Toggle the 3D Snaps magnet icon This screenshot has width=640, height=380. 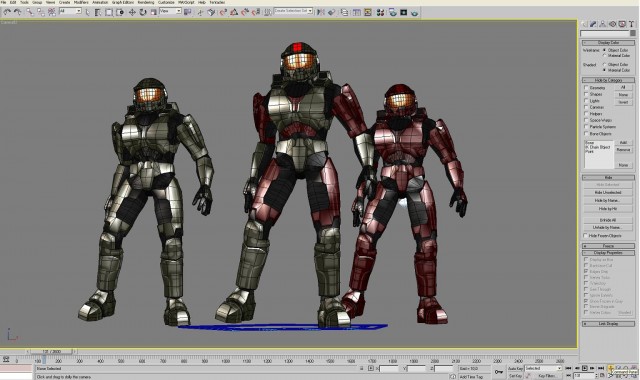pyautogui.click(x=223, y=12)
